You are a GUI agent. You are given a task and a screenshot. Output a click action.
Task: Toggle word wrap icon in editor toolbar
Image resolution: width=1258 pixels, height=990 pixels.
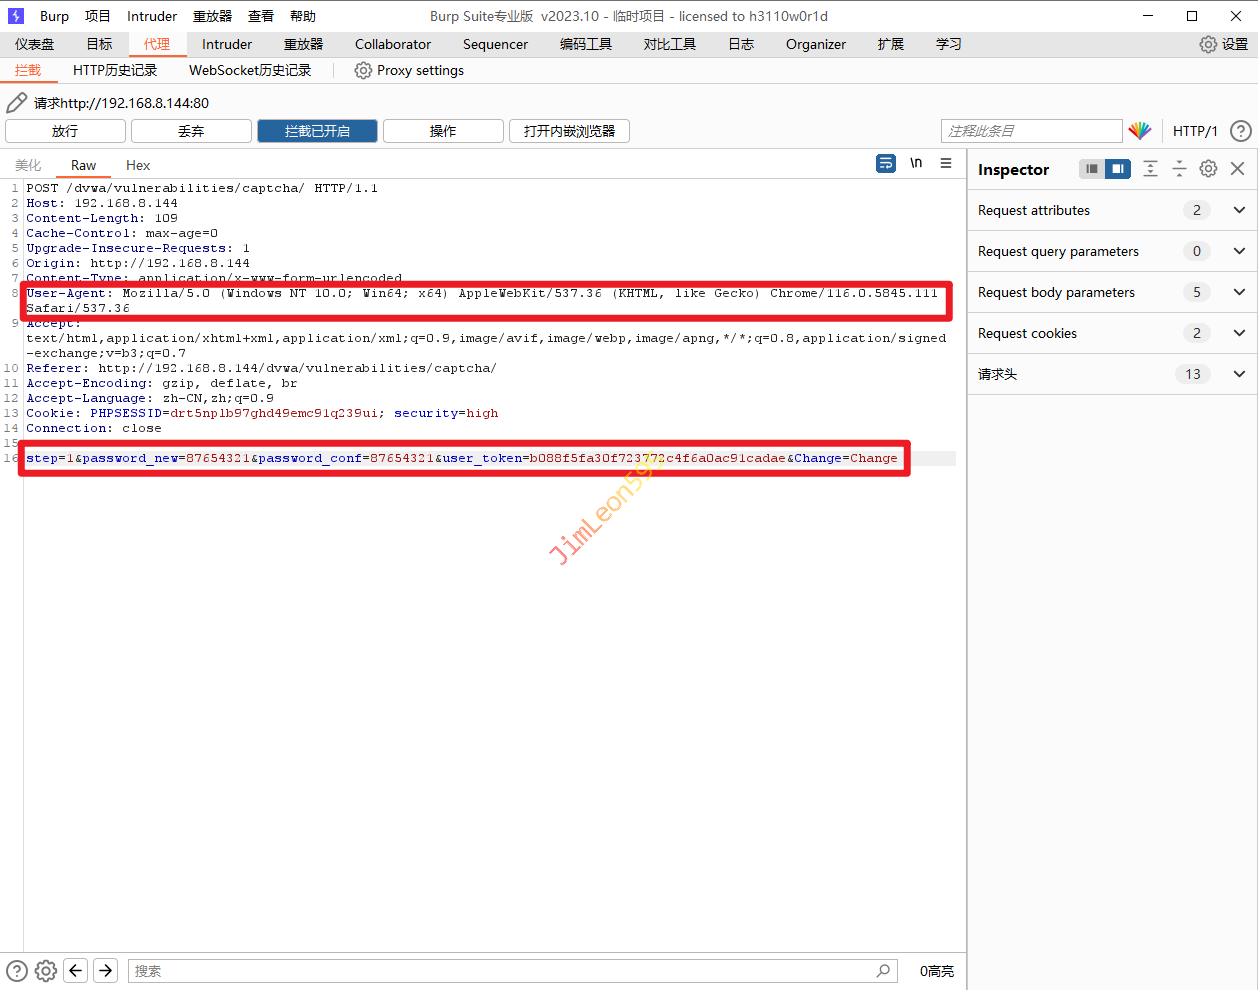coord(886,164)
